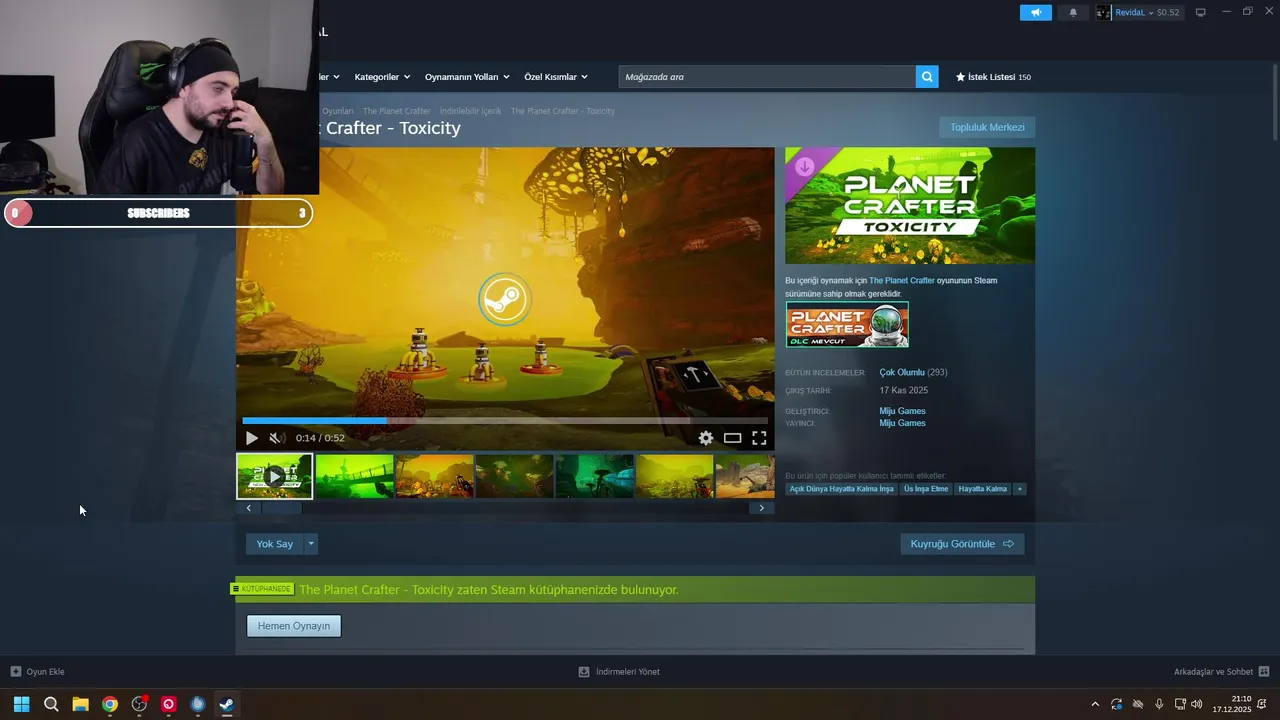Open OBS Studio from taskbar
This screenshot has width=1280, height=720.
click(139, 704)
